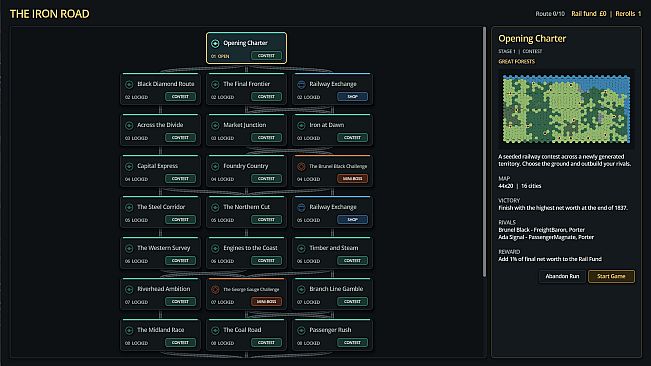Click the Capital Express node icon
This screenshot has height=366, width=651.
coord(129,166)
